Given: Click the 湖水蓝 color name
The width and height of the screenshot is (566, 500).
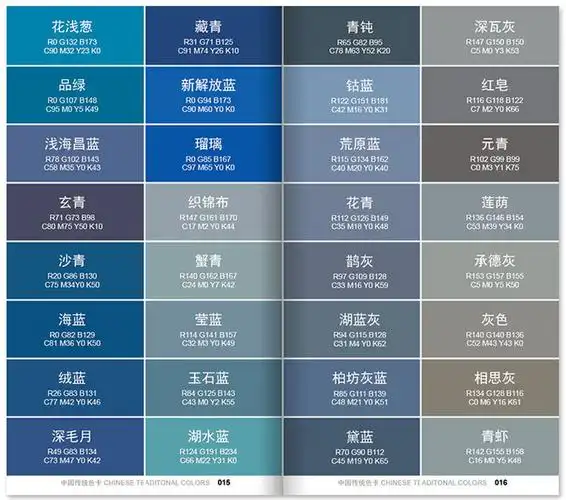Looking at the screenshot, I should coord(208,436).
